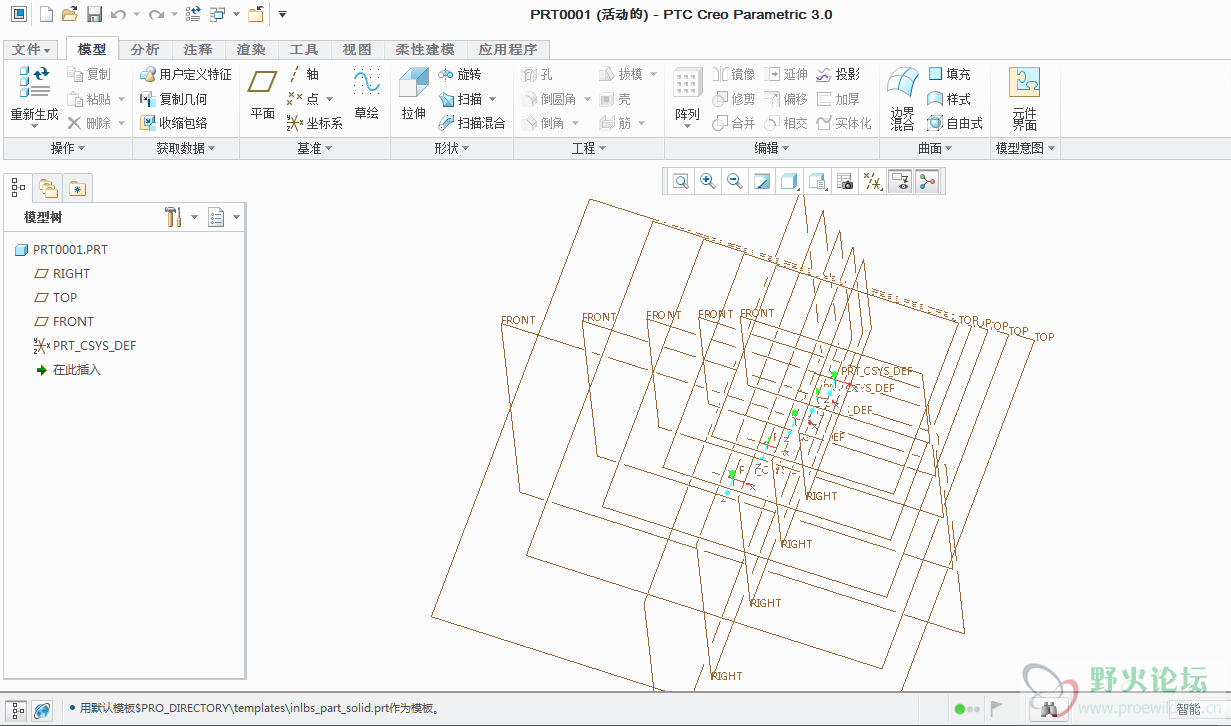The height and width of the screenshot is (726, 1231).
Task: Click the 投影 project tool
Action: tap(838, 74)
